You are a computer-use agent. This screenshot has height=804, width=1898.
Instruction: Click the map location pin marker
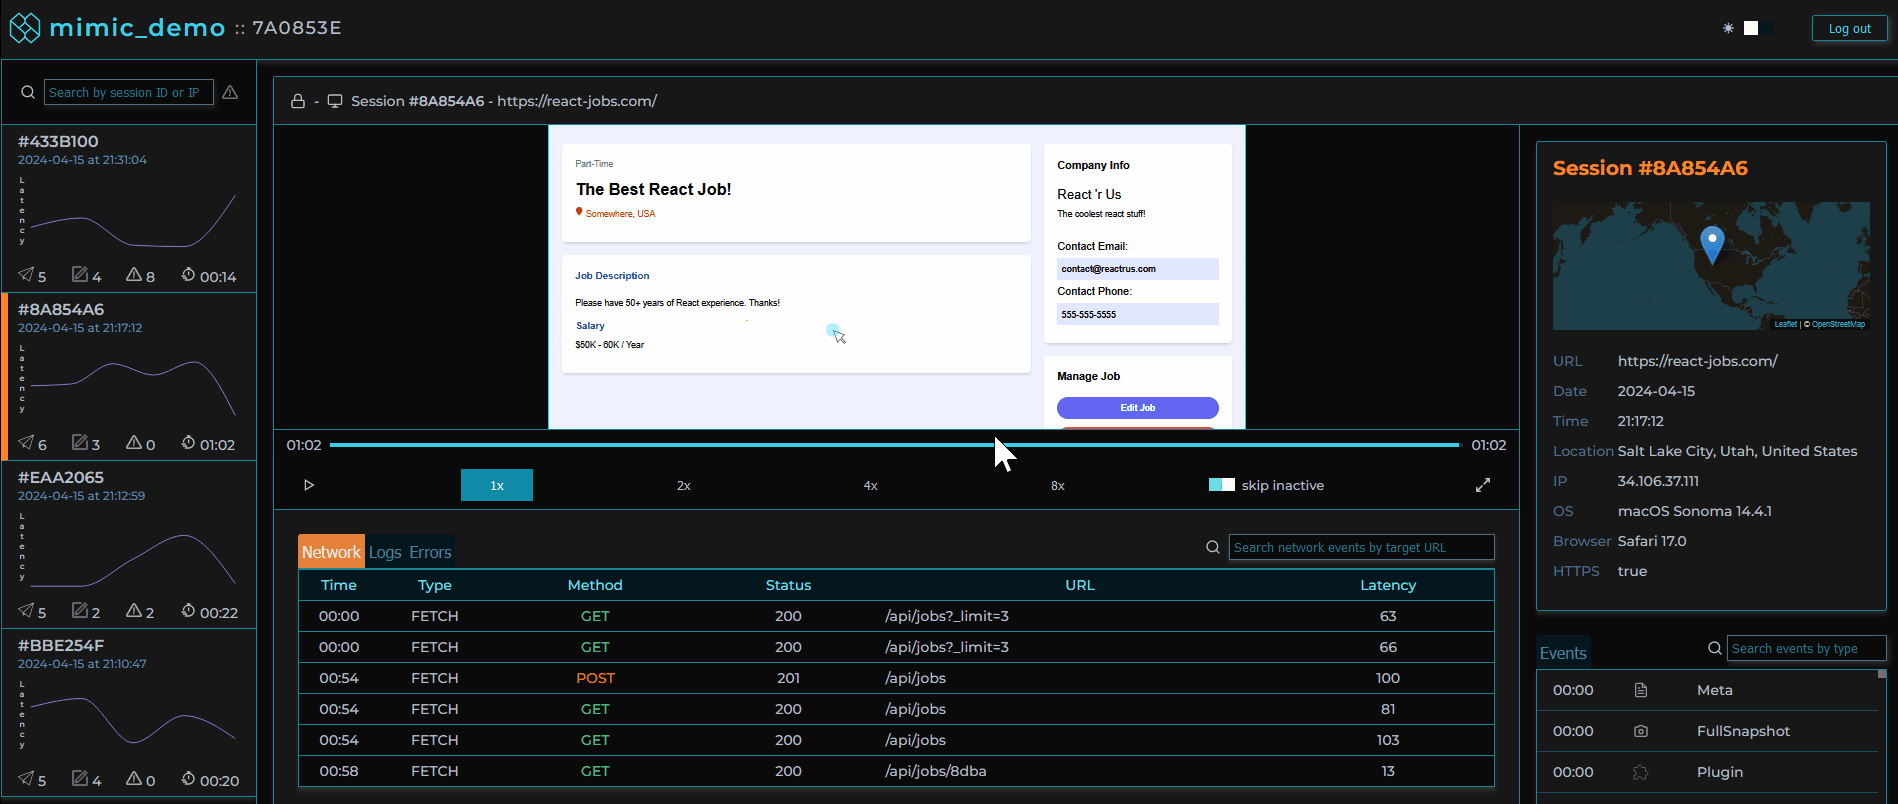click(x=1712, y=241)
